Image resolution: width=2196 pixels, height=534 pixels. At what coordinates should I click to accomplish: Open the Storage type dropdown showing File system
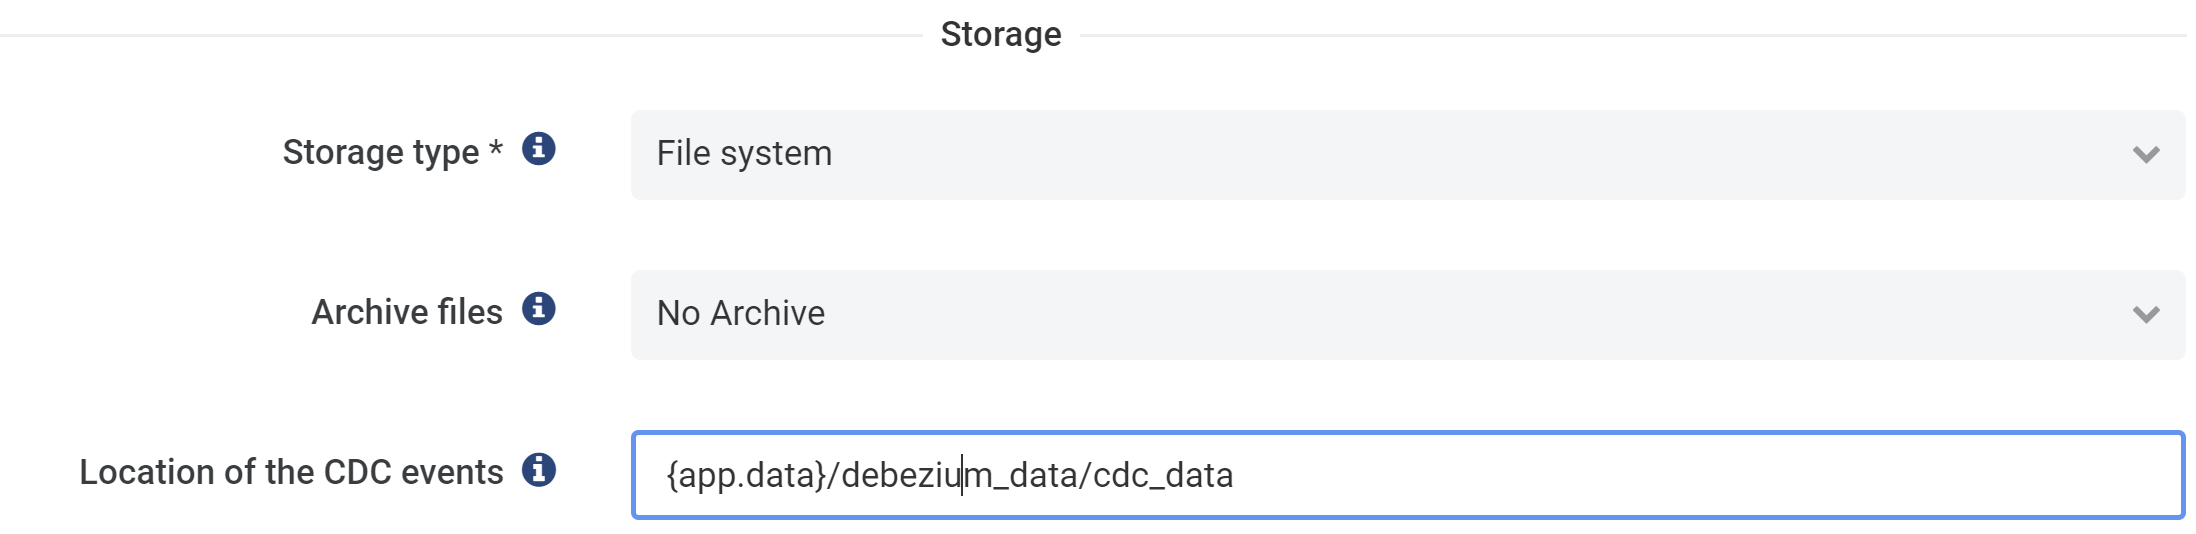click(1407, 155)
